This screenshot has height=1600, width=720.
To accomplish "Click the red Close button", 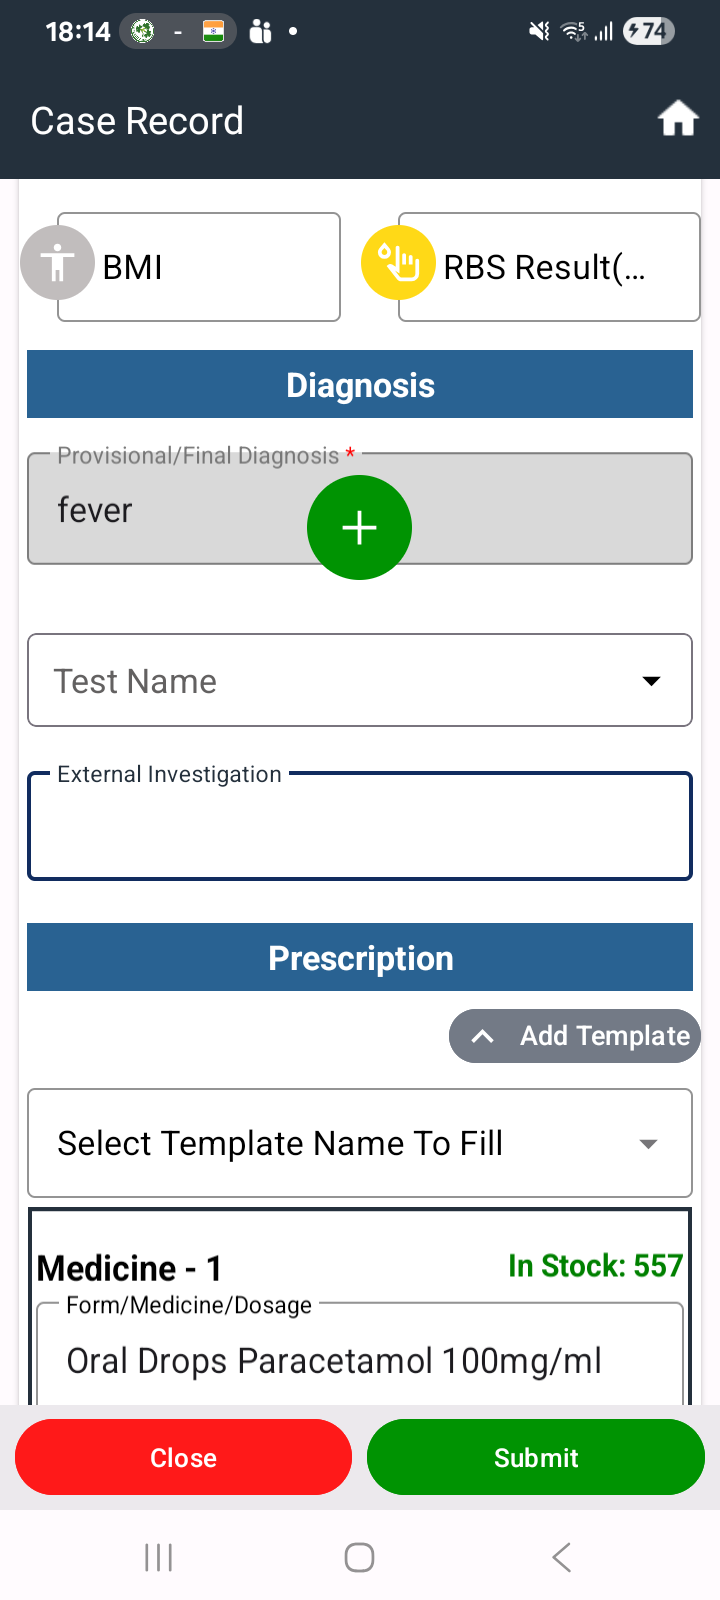I will pyautogui.click(x=183, y=1457).
